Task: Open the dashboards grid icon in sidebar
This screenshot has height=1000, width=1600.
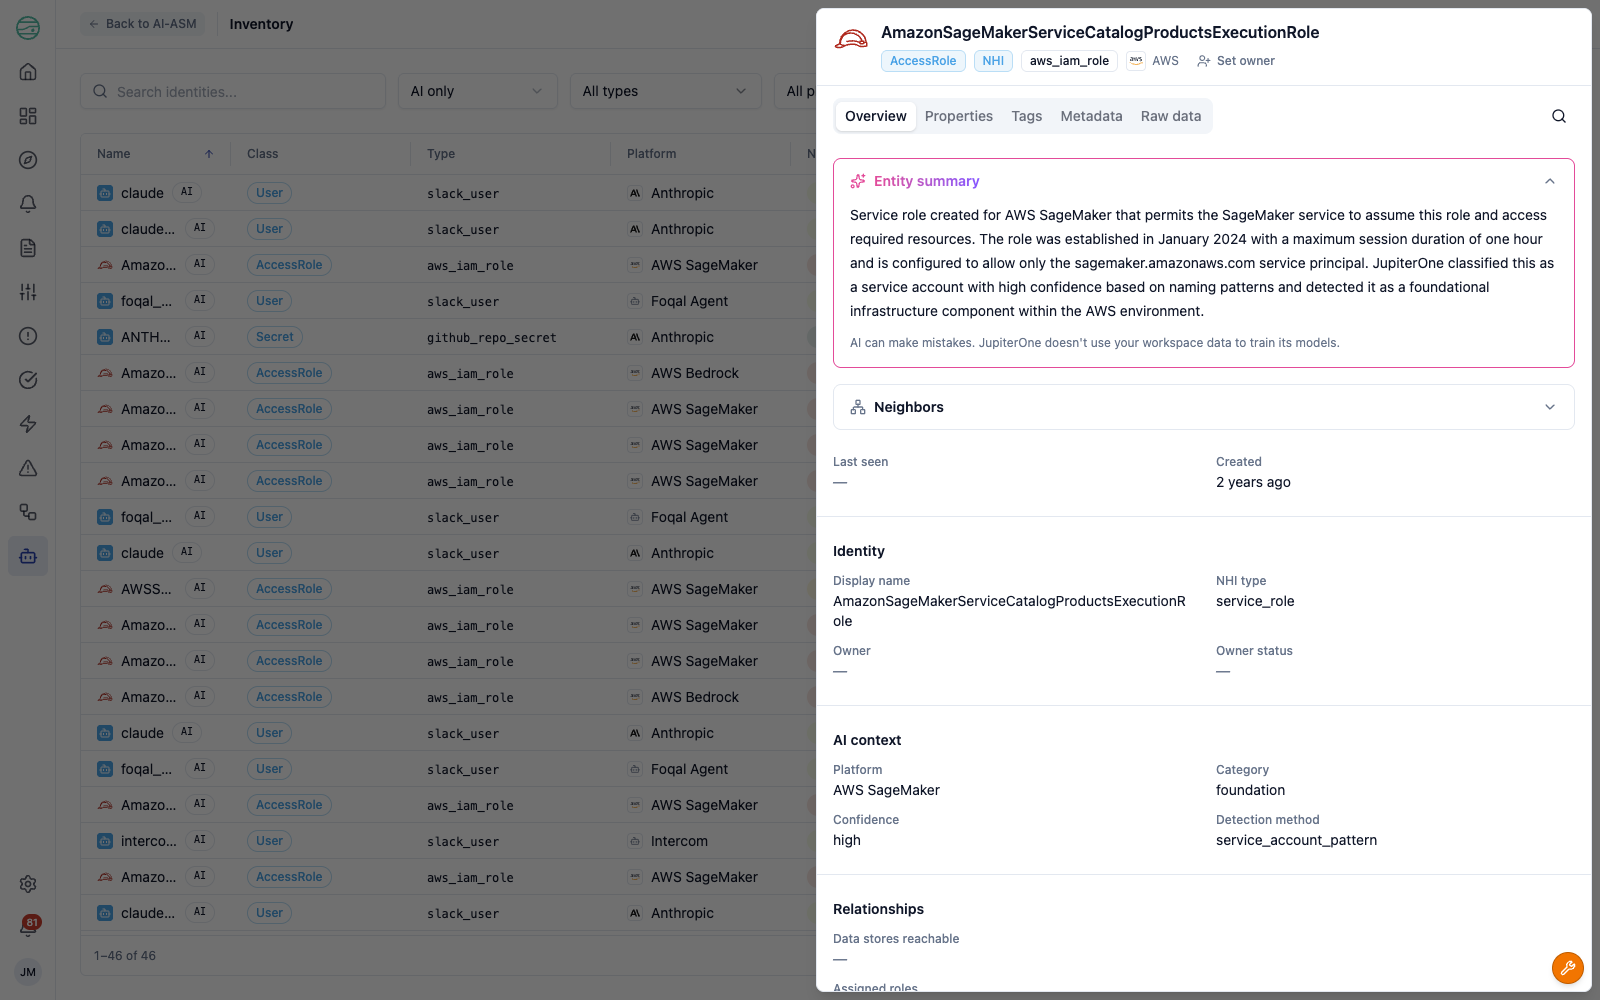Action: pyautogui.click(x=28, y=116)
